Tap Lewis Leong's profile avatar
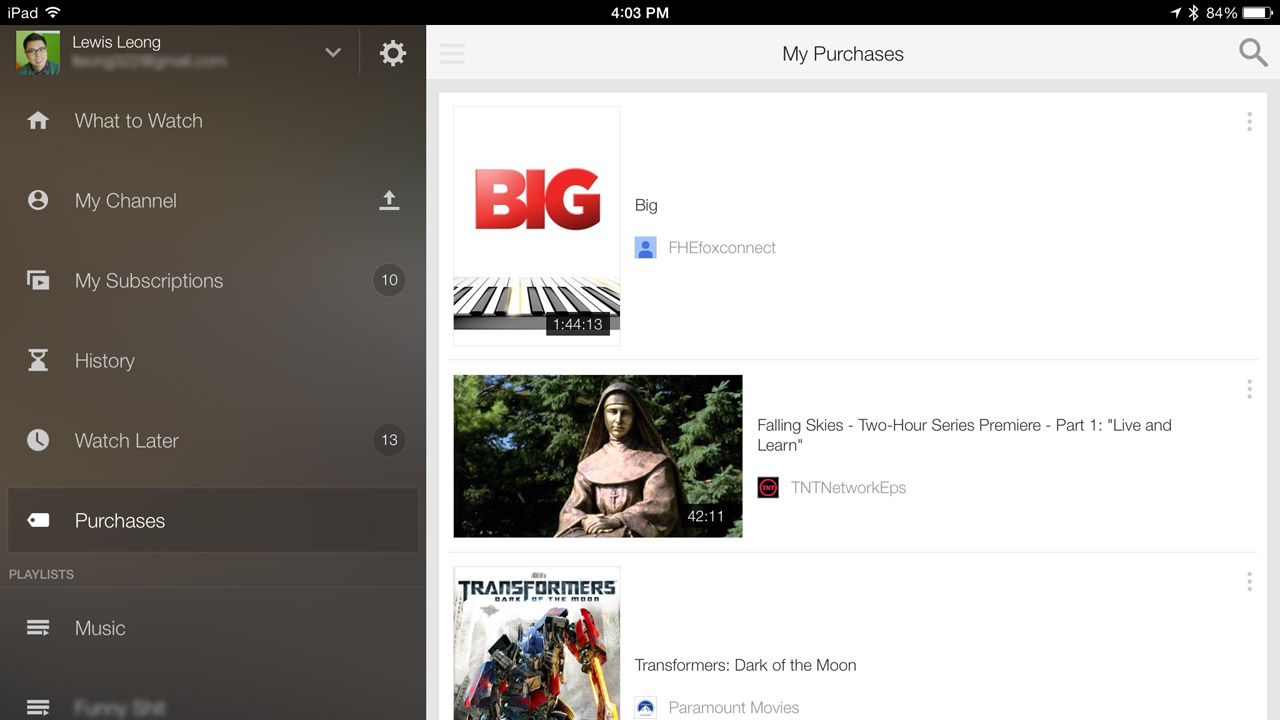Image resolution: width=1280 pixels, height=720 pixels. point(38,52)
